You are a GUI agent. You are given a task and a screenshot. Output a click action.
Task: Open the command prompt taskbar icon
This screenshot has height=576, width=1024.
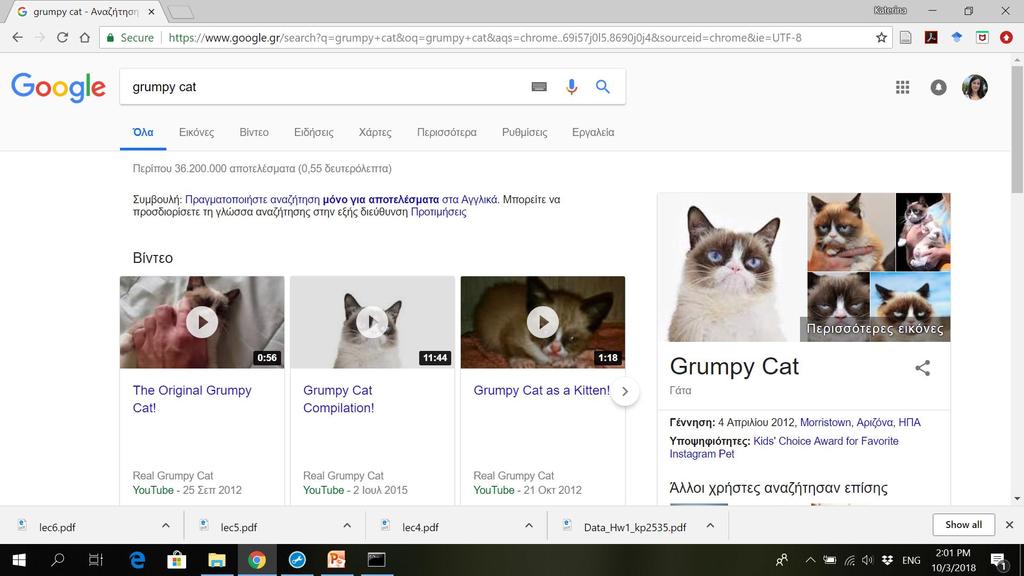pos(376,560)
